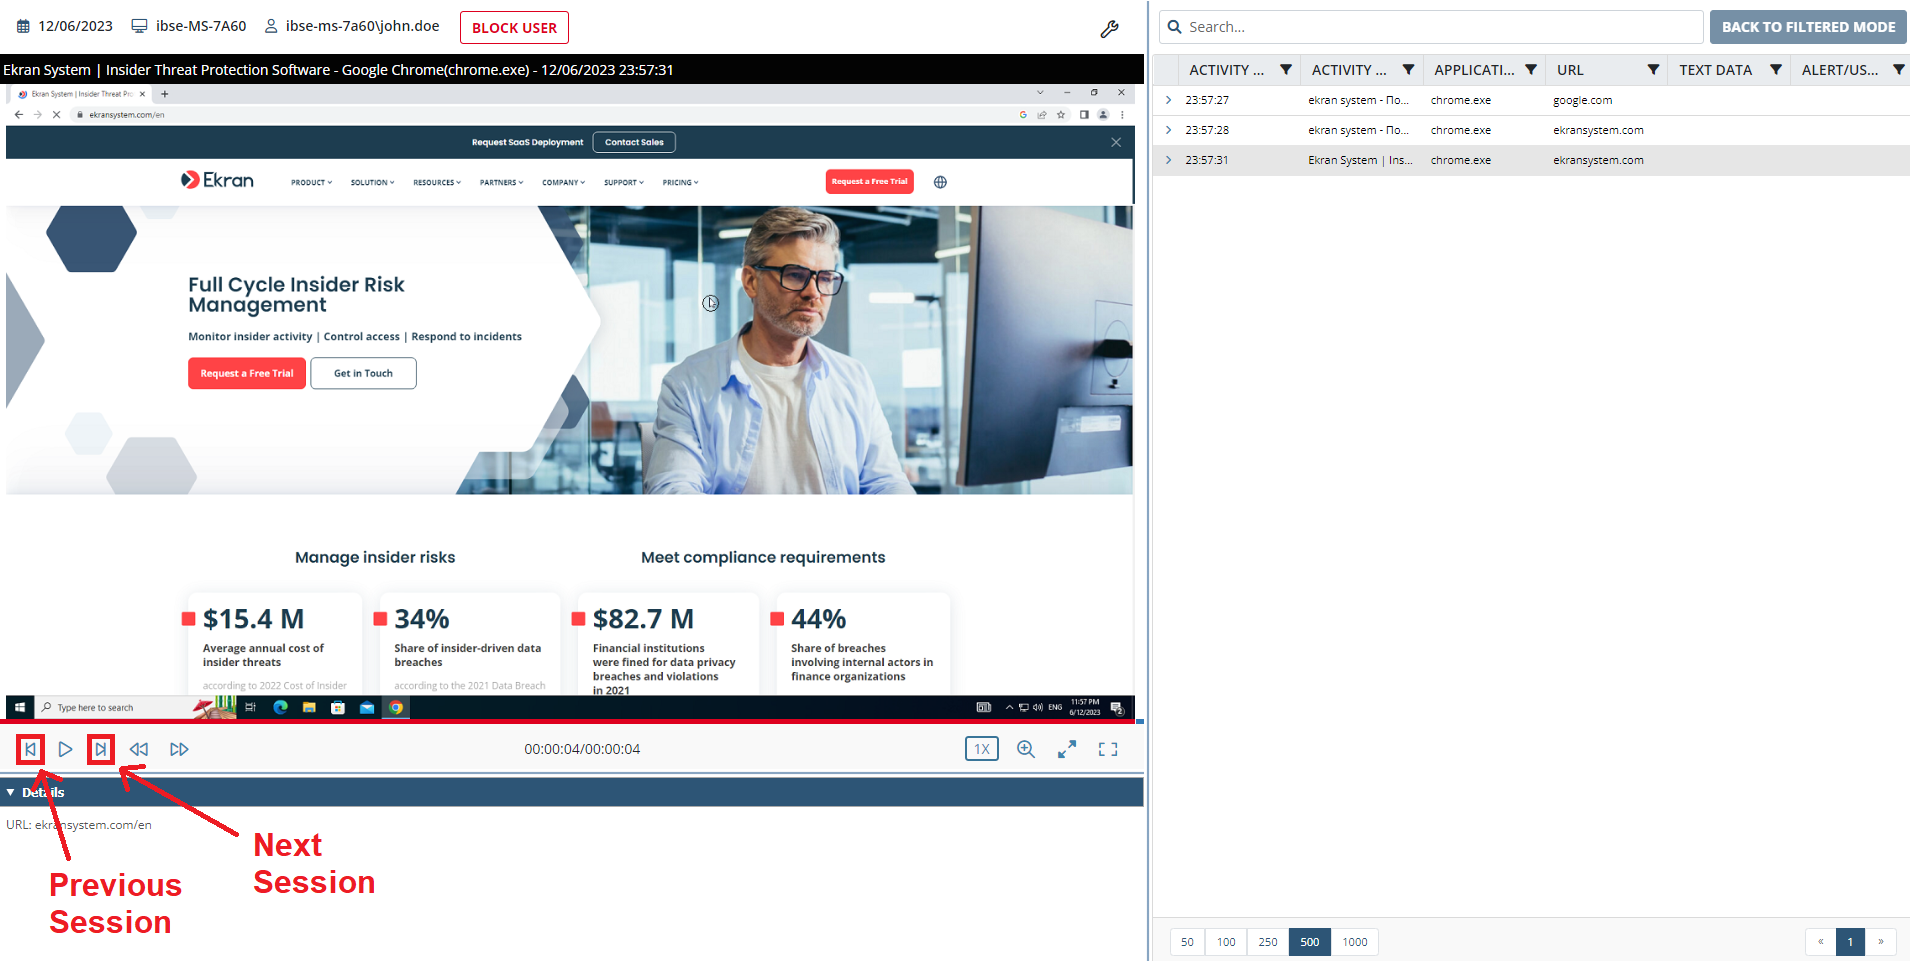This screenshot has width=1910, height=961.
Task: Open the URL column filter
Action: [1653, 70]
